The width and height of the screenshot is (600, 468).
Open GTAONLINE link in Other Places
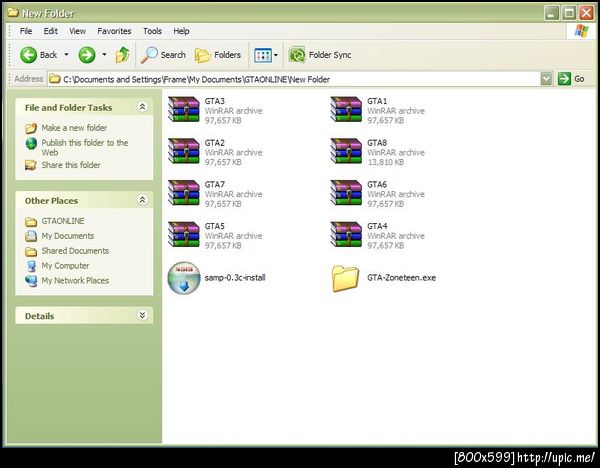(63, 221)
